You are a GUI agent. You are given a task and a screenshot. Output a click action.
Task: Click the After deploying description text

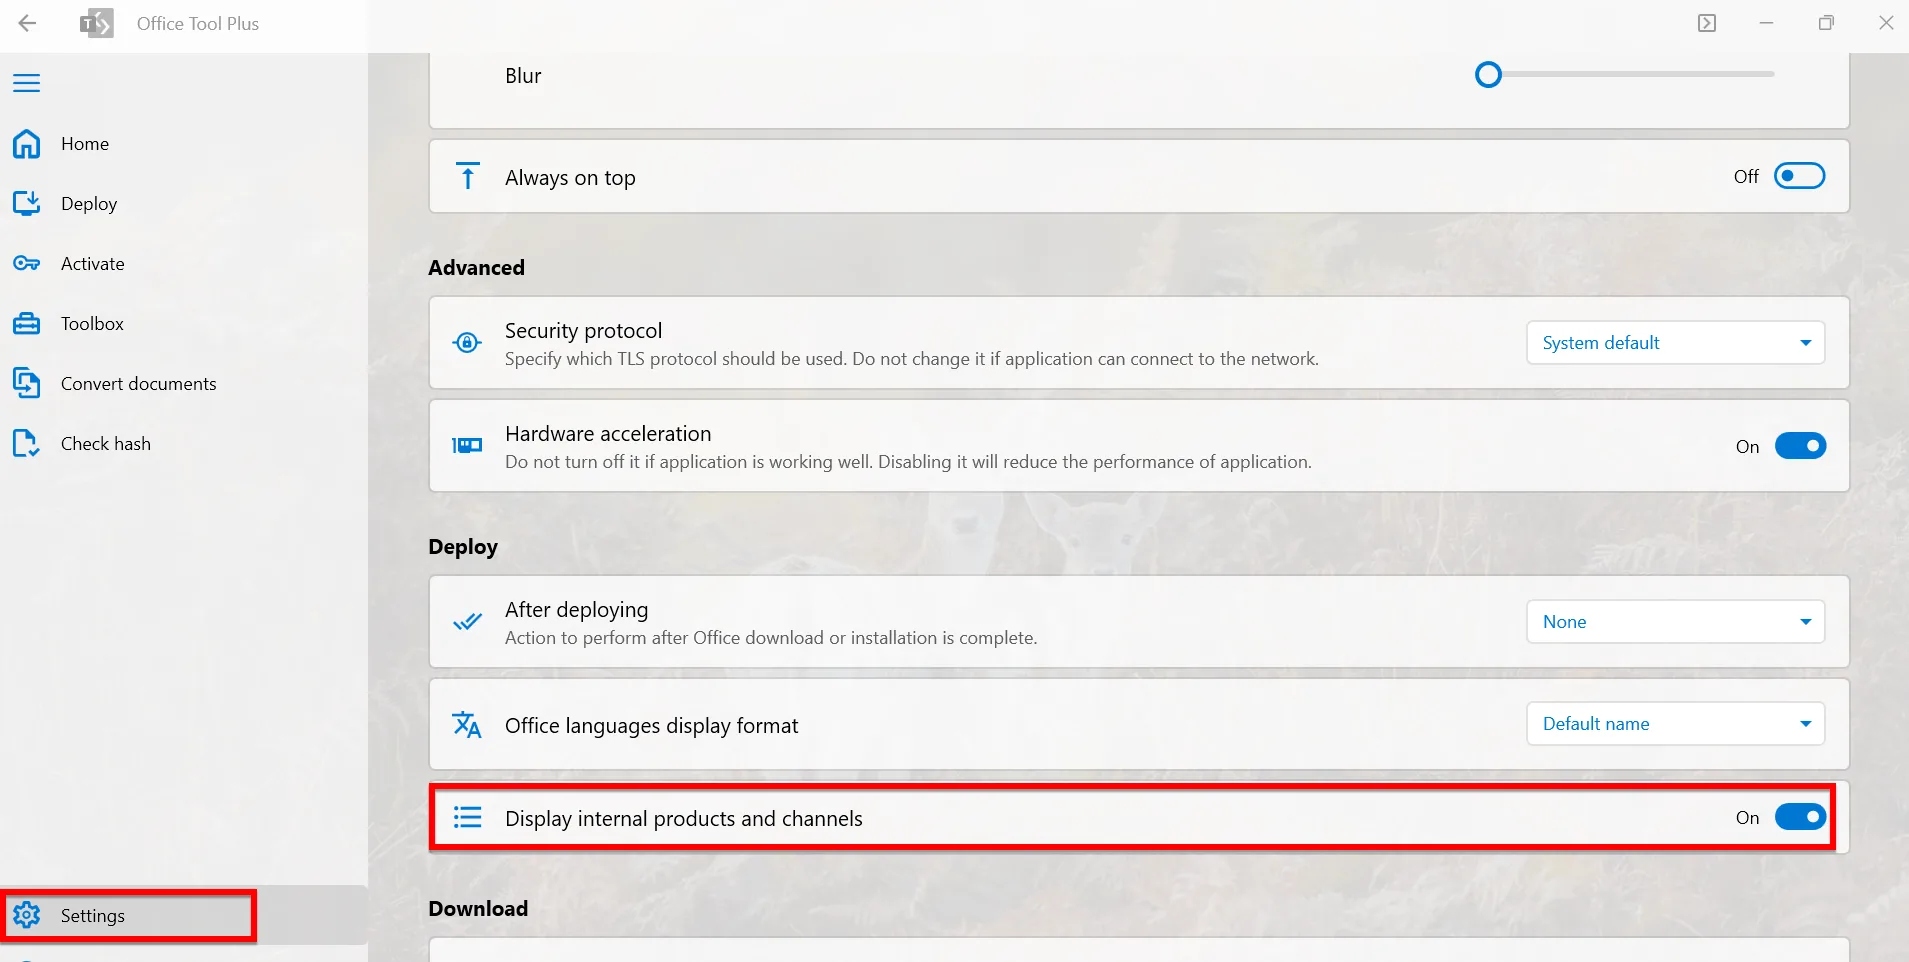(771, 638)
